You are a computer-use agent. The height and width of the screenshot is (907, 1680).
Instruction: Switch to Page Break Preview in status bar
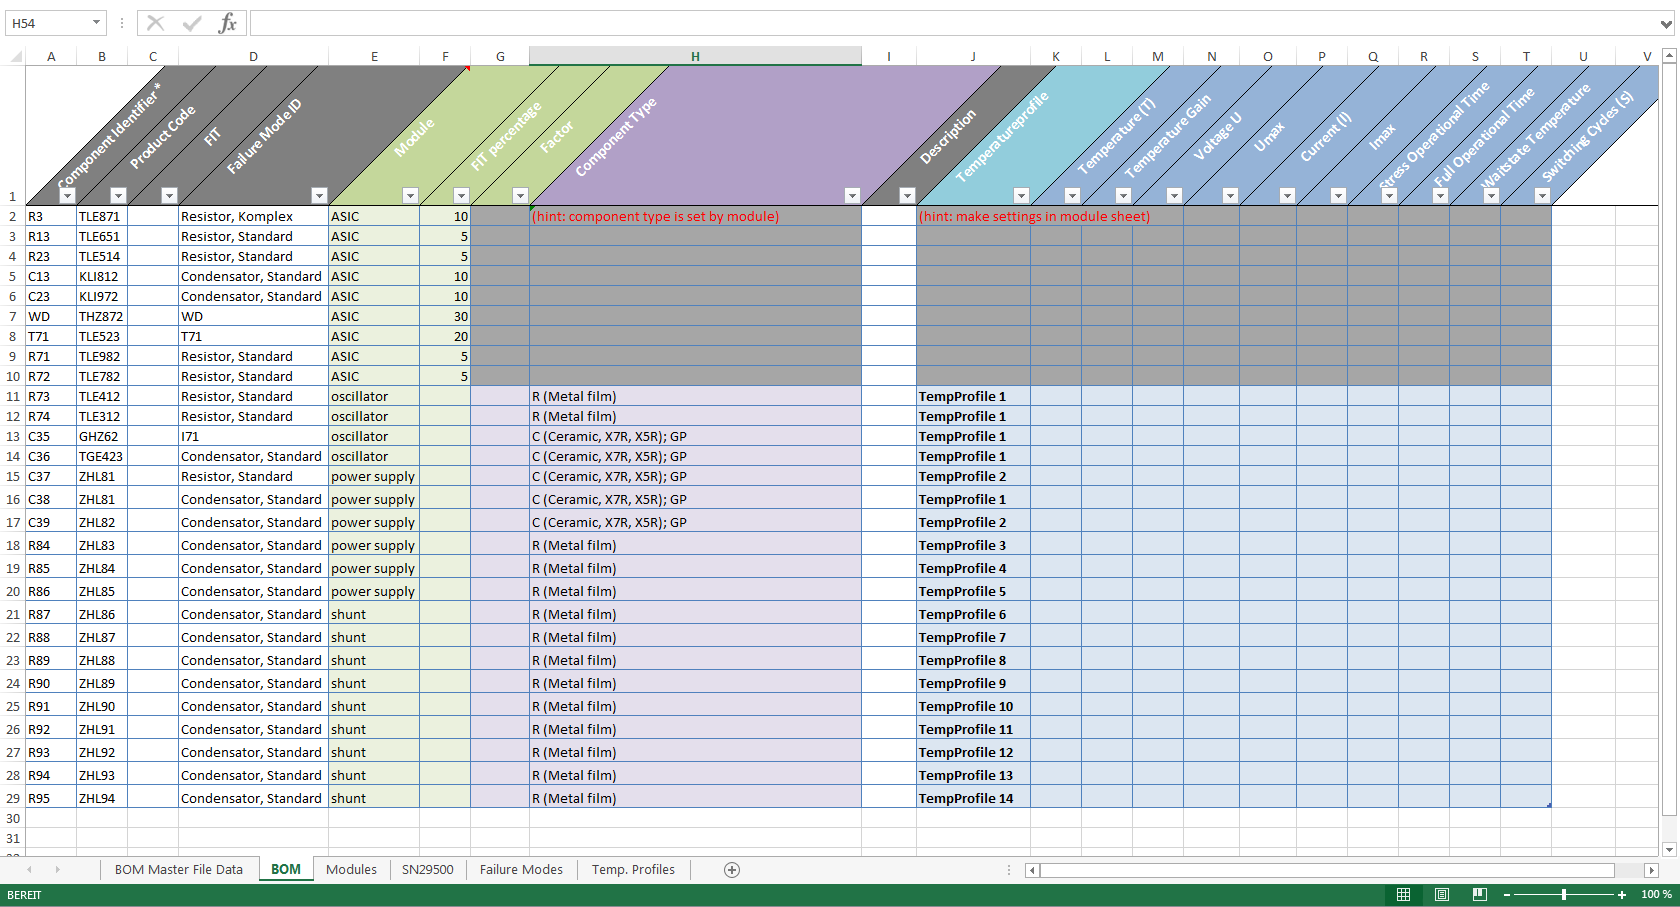[1480, 895]
